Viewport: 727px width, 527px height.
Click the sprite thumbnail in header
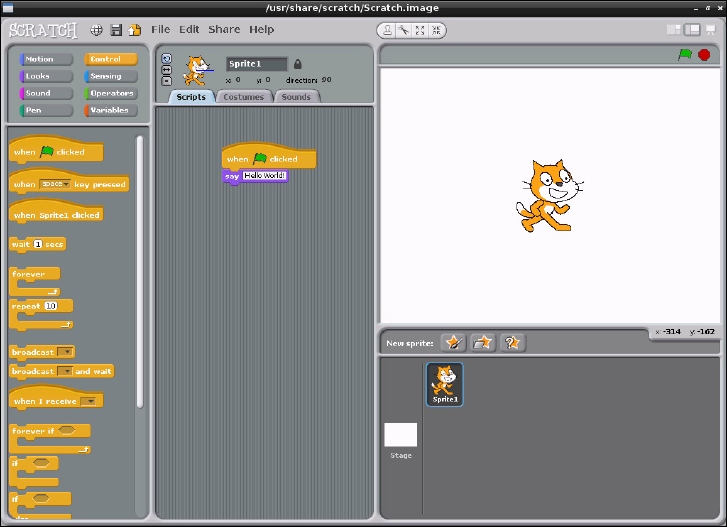[198, 70]
